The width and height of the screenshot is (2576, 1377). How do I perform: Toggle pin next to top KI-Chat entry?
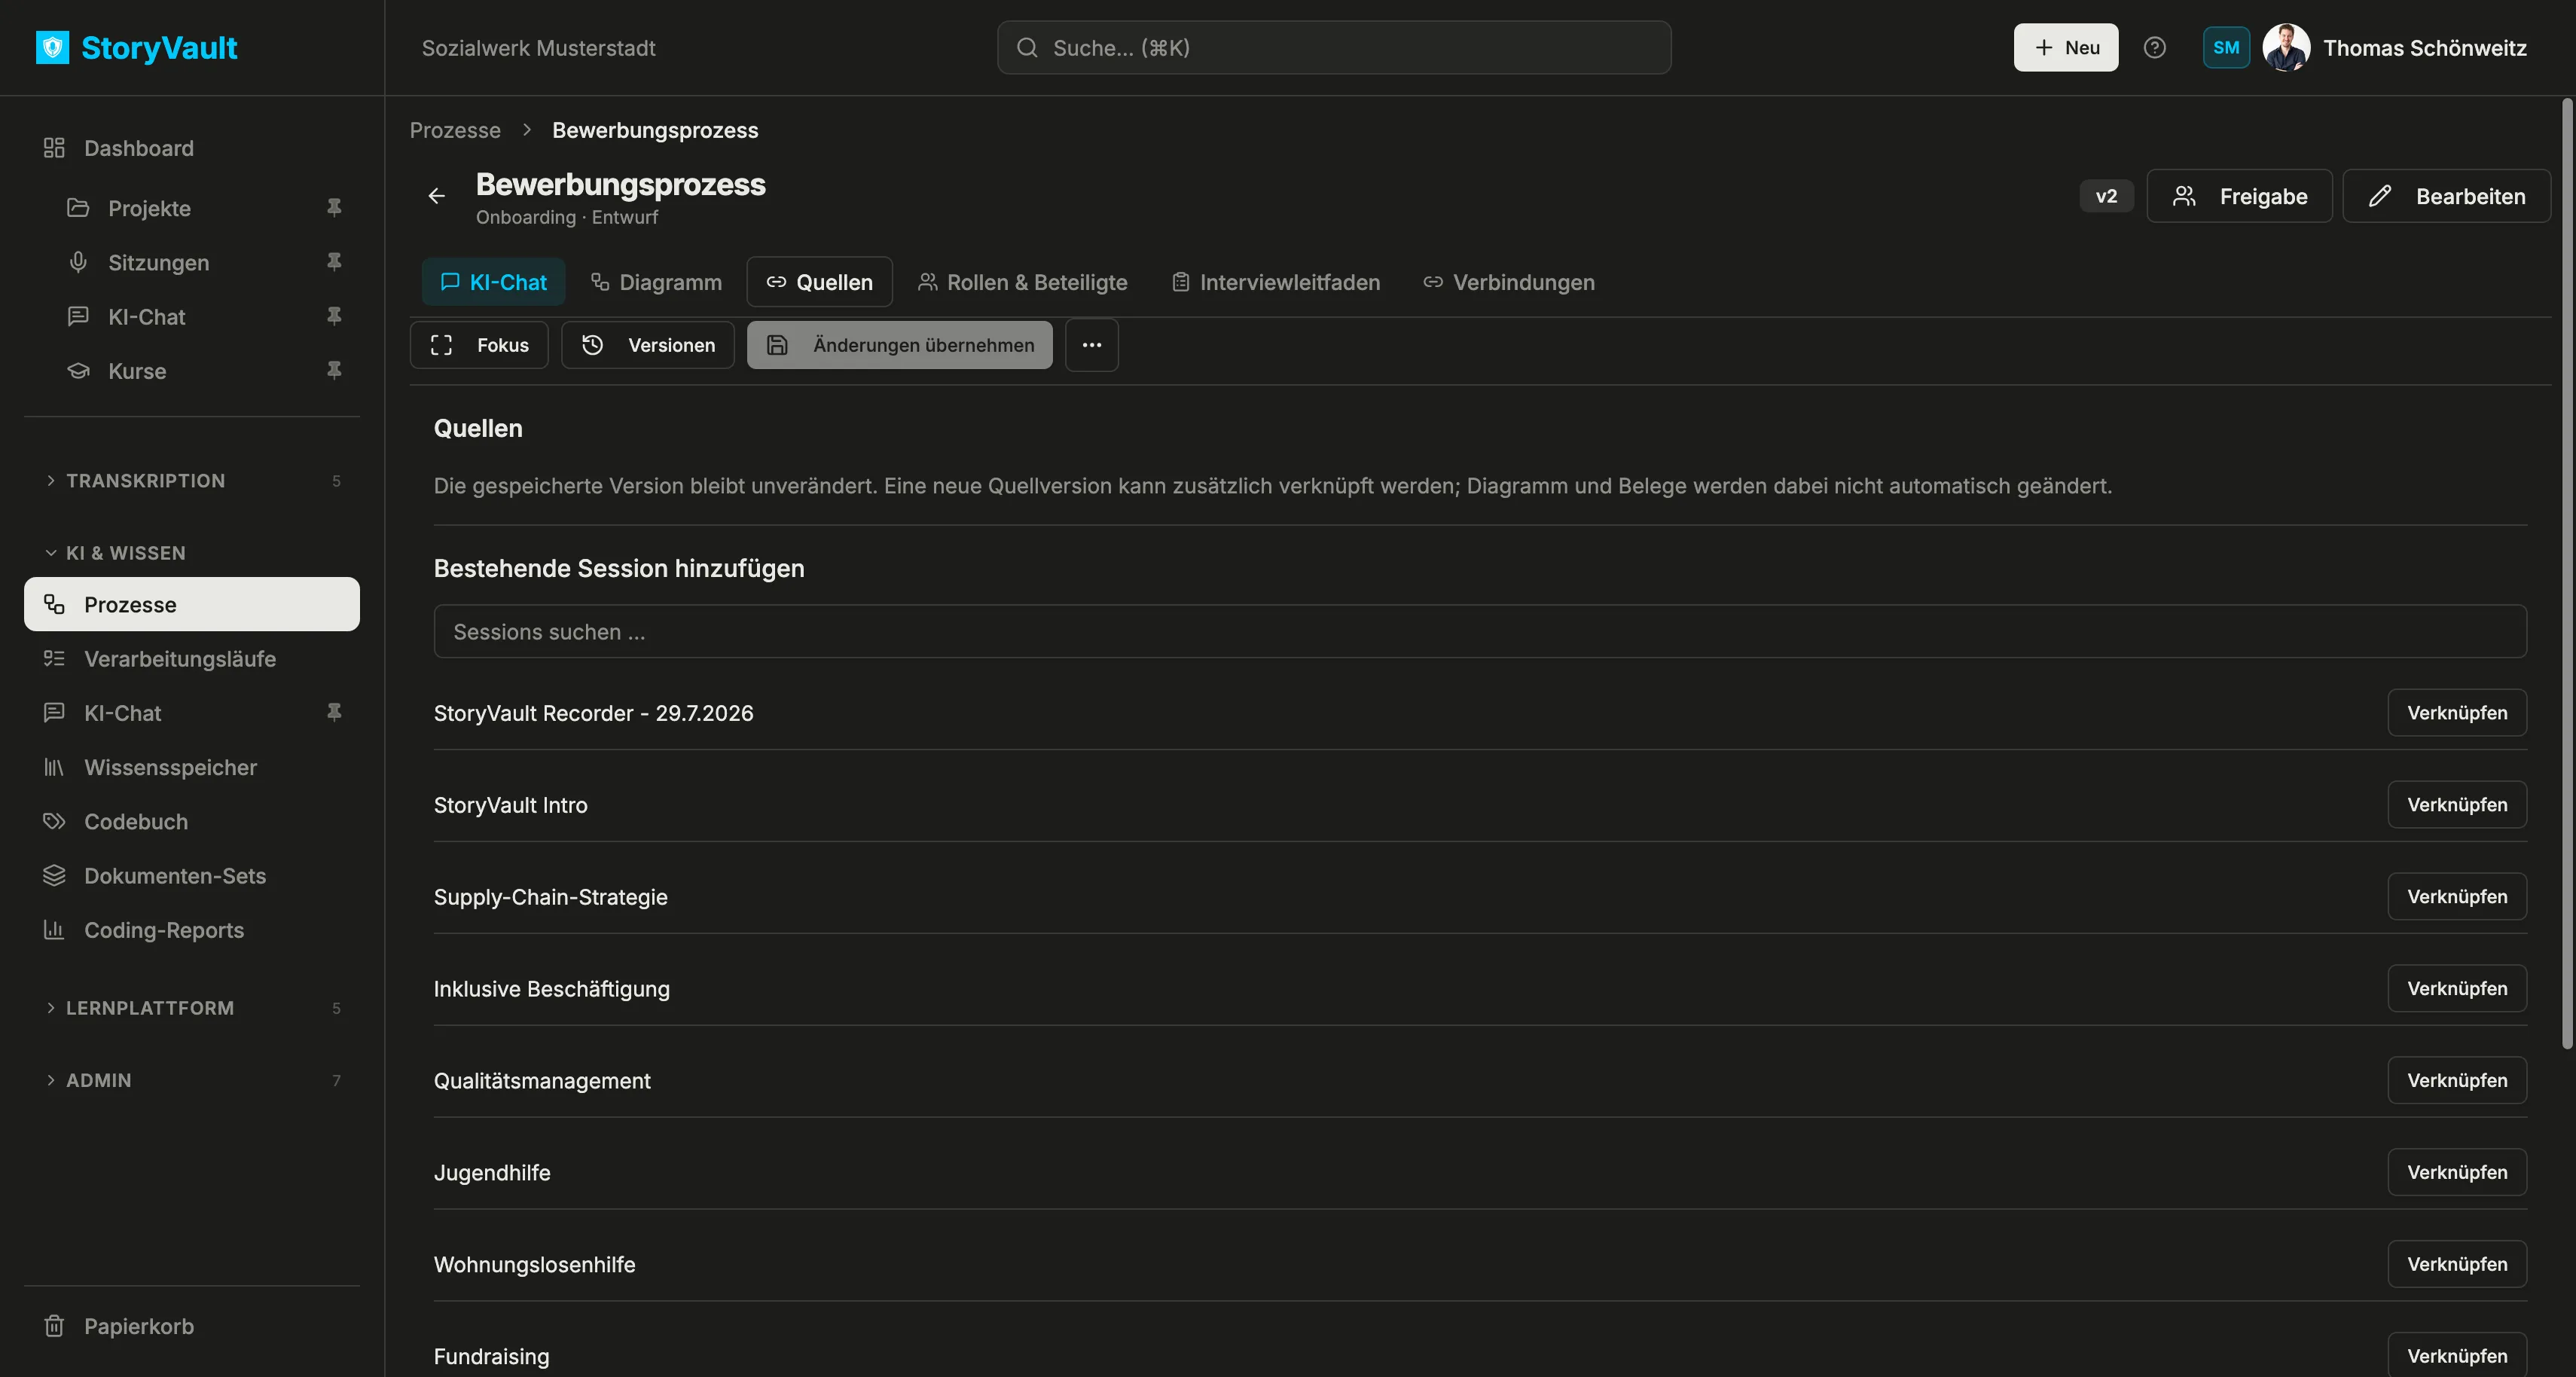(334, 316)
